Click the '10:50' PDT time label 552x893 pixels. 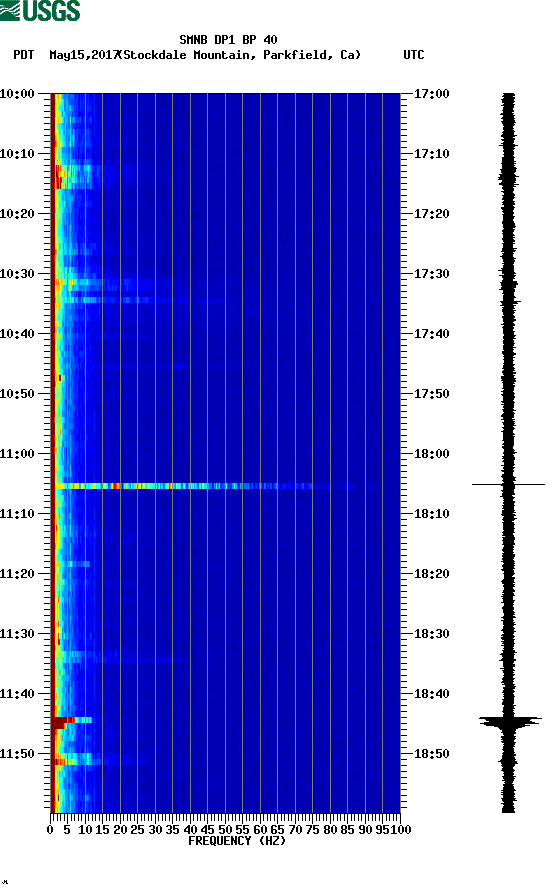(17, 394)
